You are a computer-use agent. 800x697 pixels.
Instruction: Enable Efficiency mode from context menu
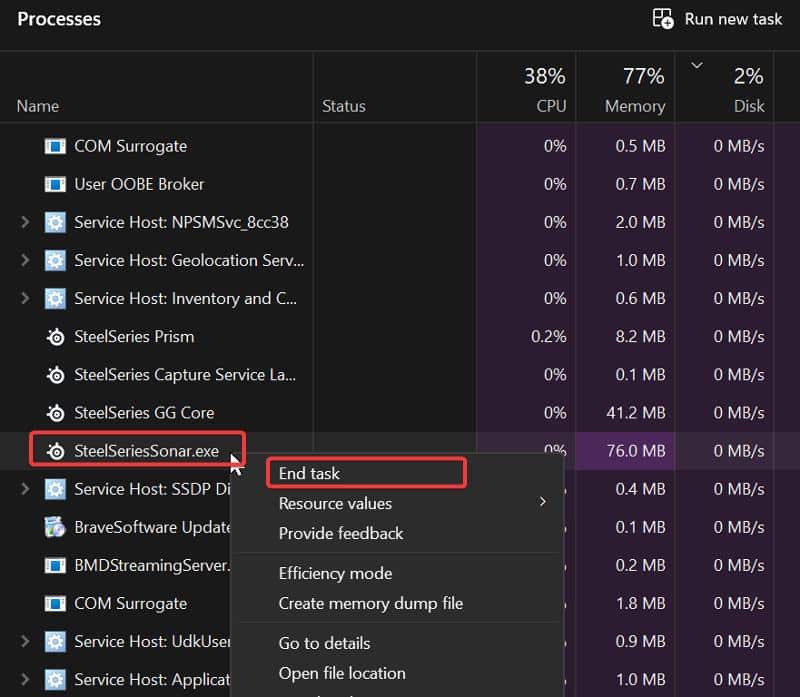[335, 574]
